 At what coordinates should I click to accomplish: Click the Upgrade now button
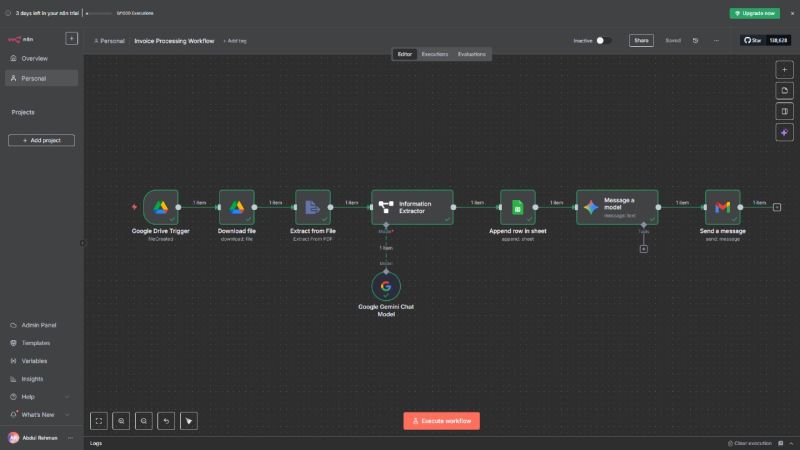pos(755,13)
